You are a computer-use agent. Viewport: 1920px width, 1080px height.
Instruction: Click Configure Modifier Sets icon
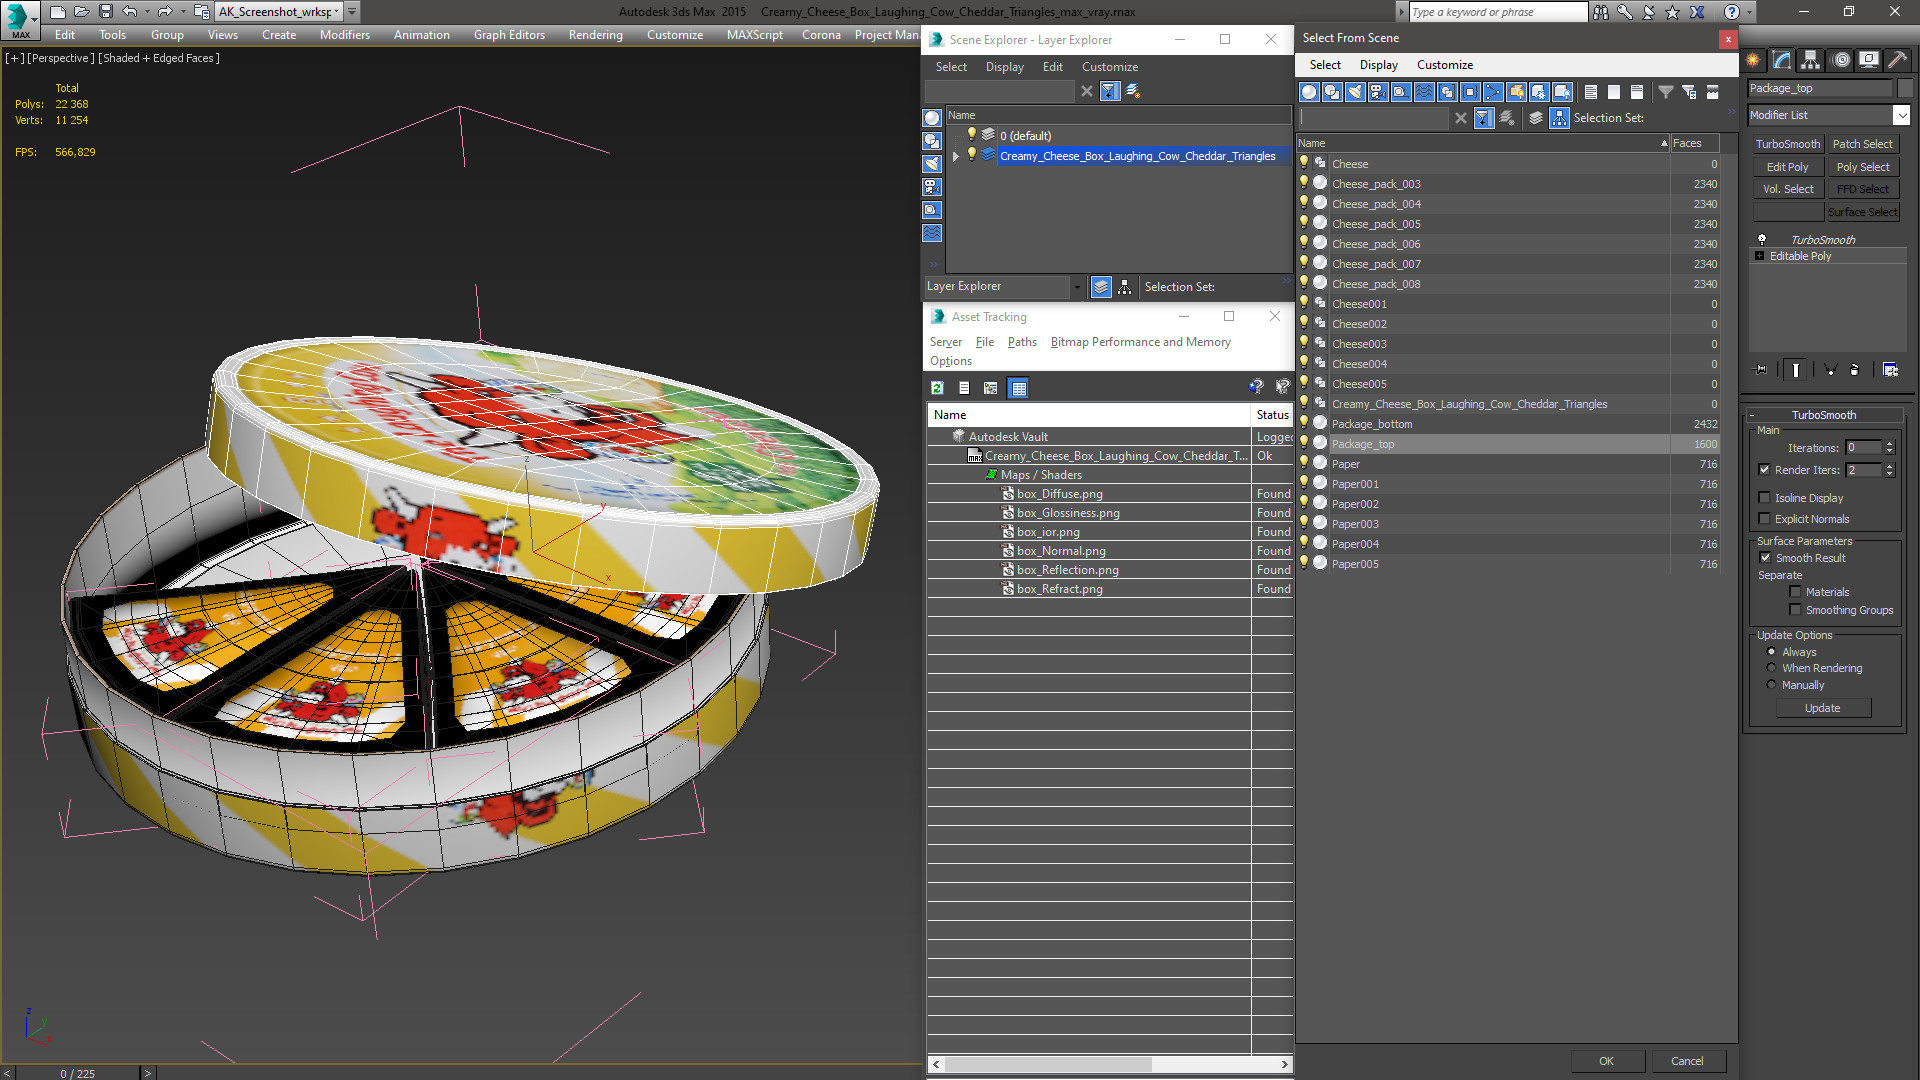coord(1890,370)
